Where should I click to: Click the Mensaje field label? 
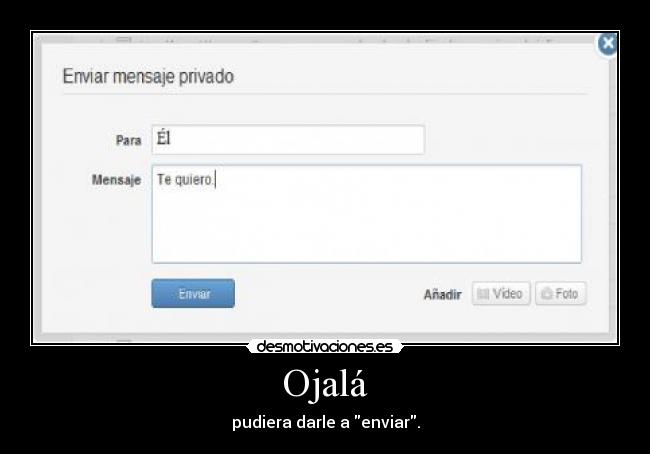click(x=116, y=180)
